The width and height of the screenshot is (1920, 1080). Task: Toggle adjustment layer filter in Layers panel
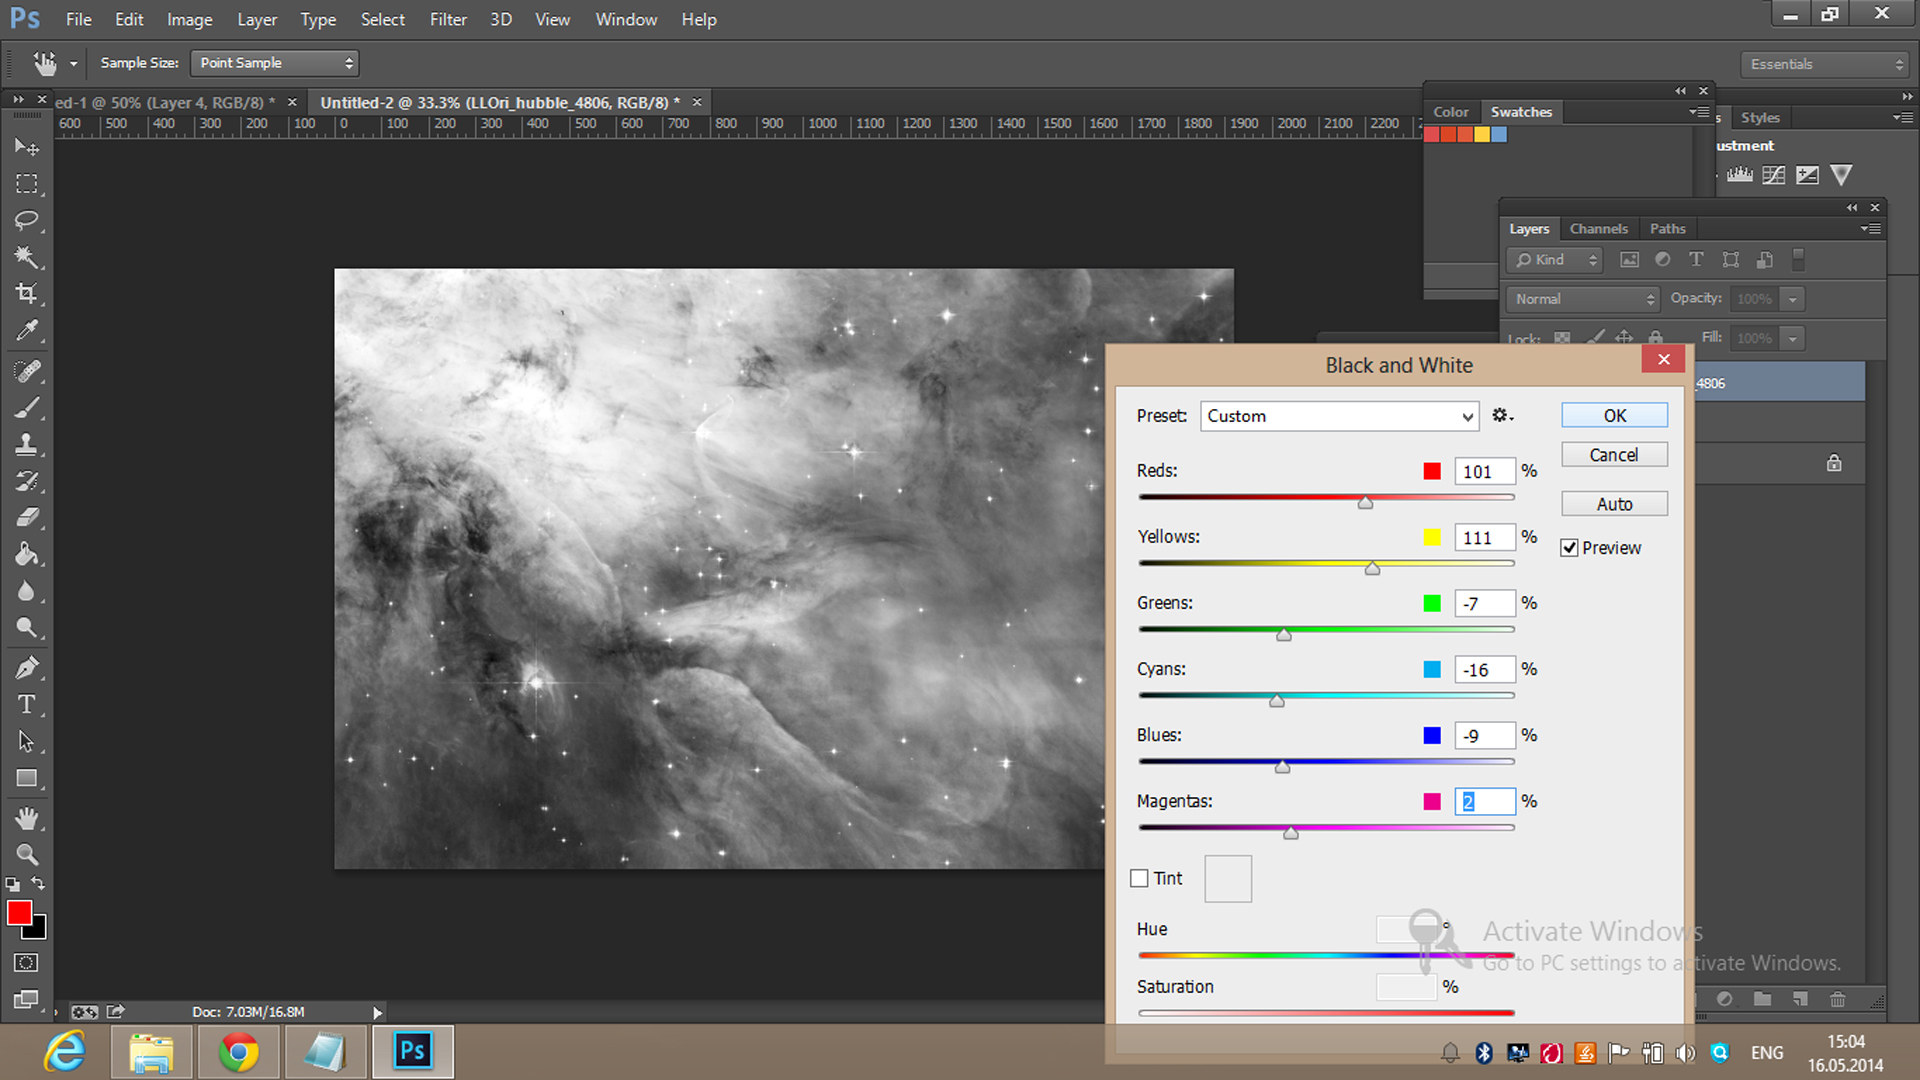[1663, 260]
